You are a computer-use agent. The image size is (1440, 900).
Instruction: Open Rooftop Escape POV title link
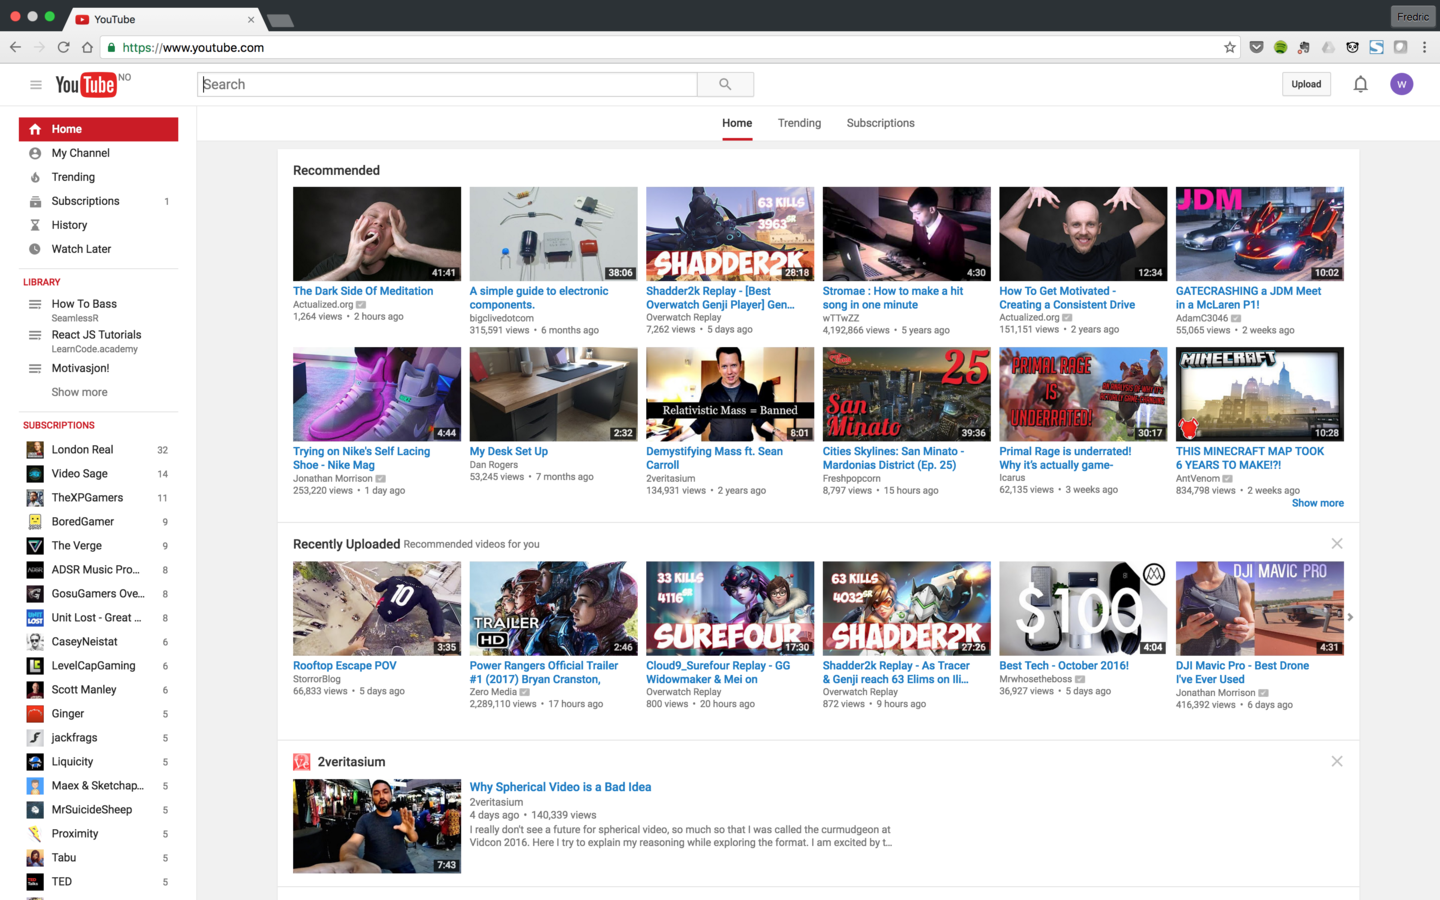[345, 665]
